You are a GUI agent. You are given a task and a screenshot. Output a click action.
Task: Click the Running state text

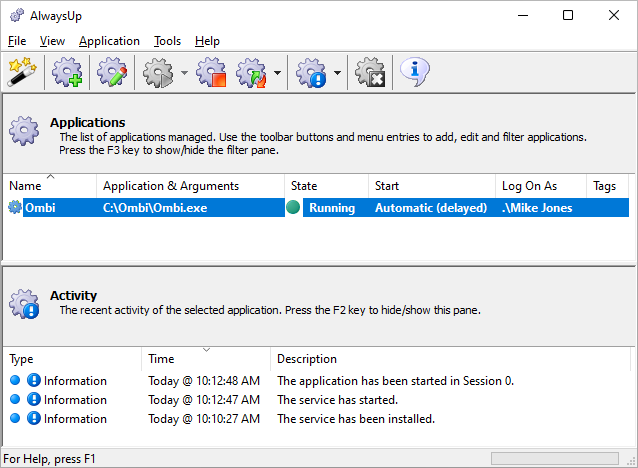click(x=332, y=208)
